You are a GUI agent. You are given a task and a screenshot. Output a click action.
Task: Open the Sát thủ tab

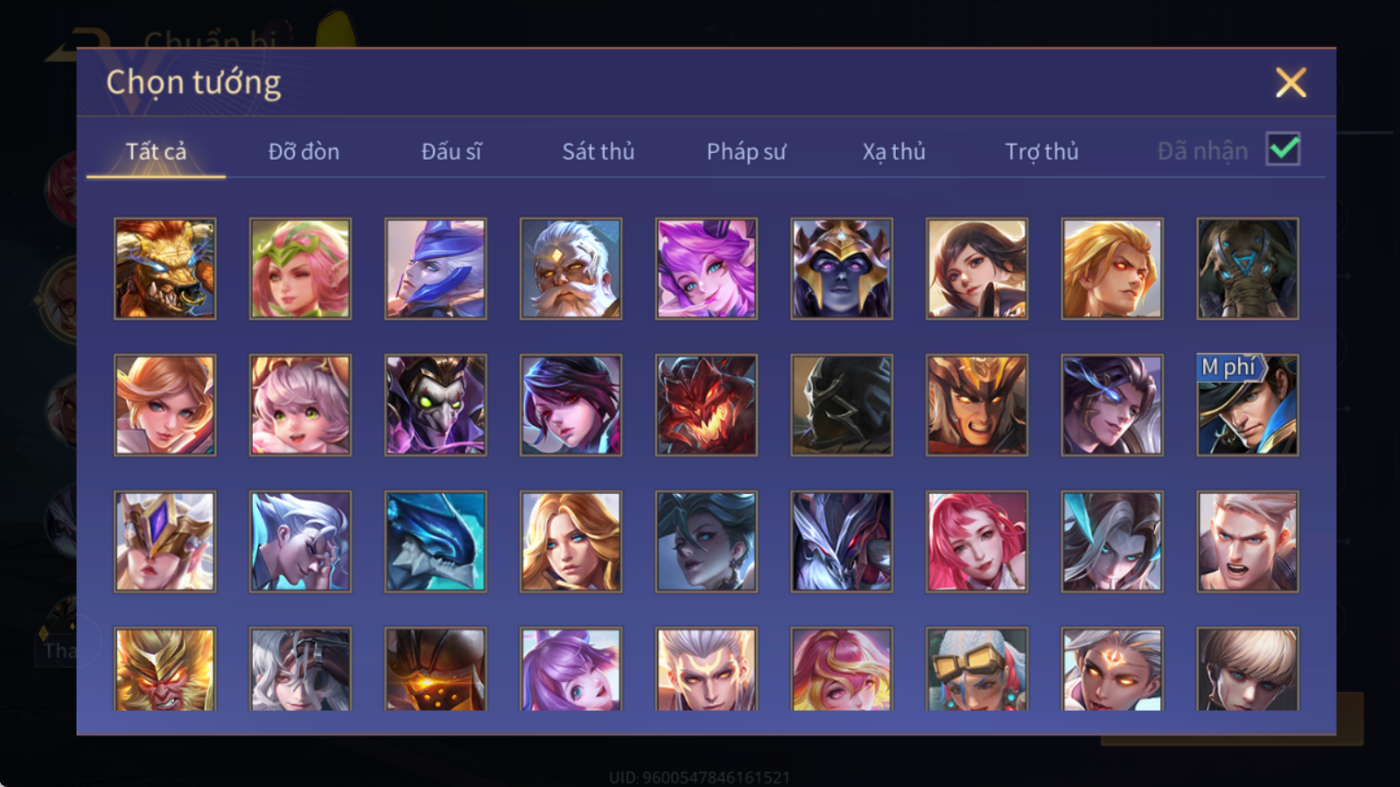pos(598,152)
